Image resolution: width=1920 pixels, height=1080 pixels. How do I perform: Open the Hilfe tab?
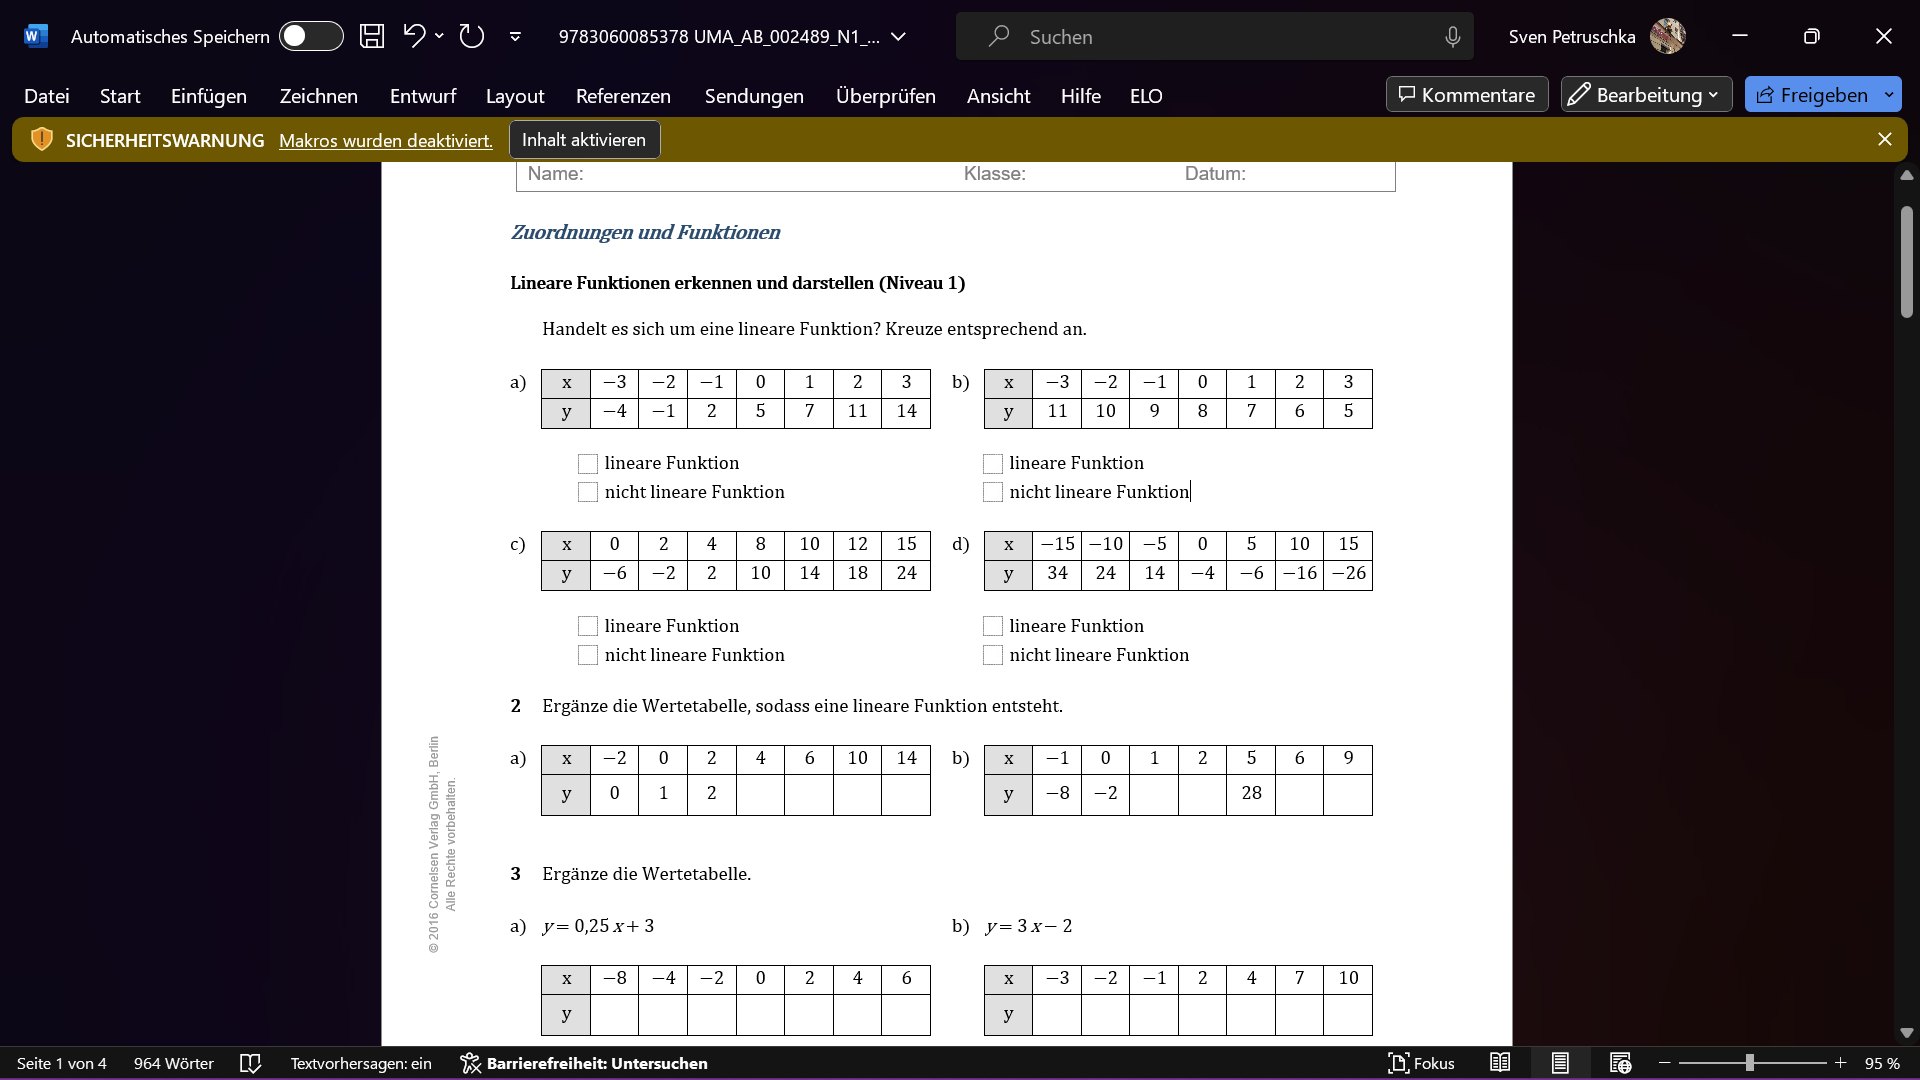point(1081,96)
